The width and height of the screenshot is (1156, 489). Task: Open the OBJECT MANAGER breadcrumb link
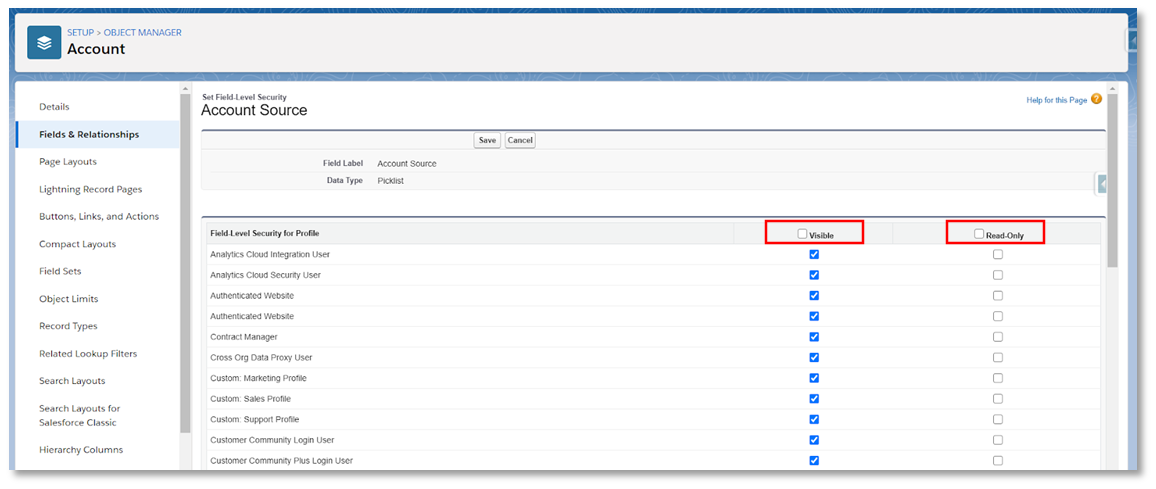(x=142, y=32)
